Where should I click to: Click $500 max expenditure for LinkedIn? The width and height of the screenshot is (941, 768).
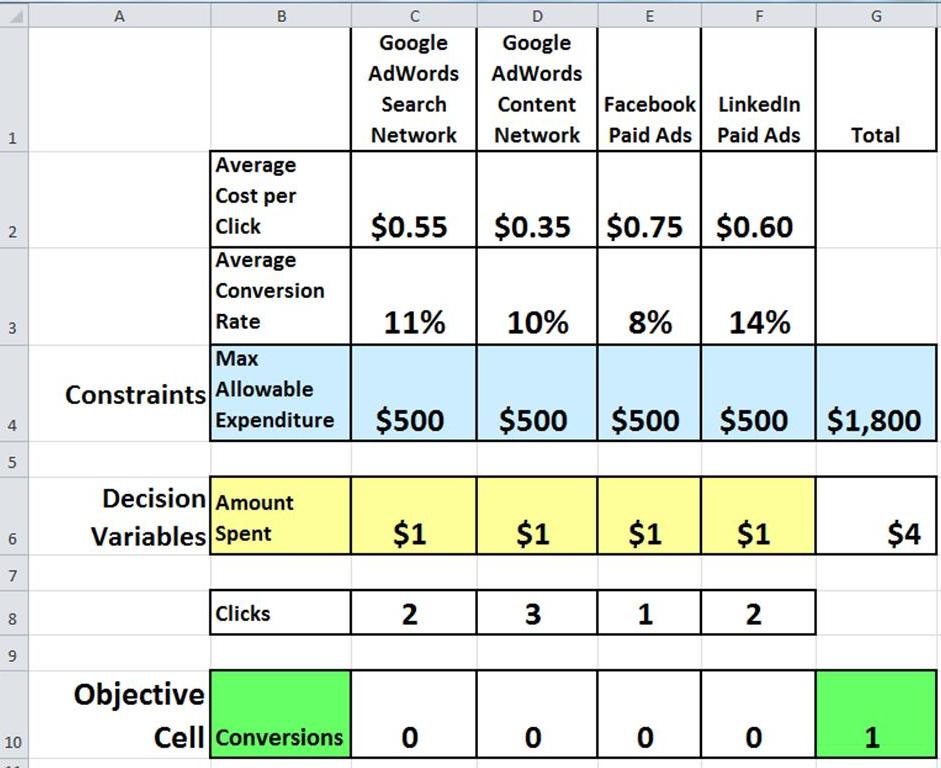coord(759,394)
